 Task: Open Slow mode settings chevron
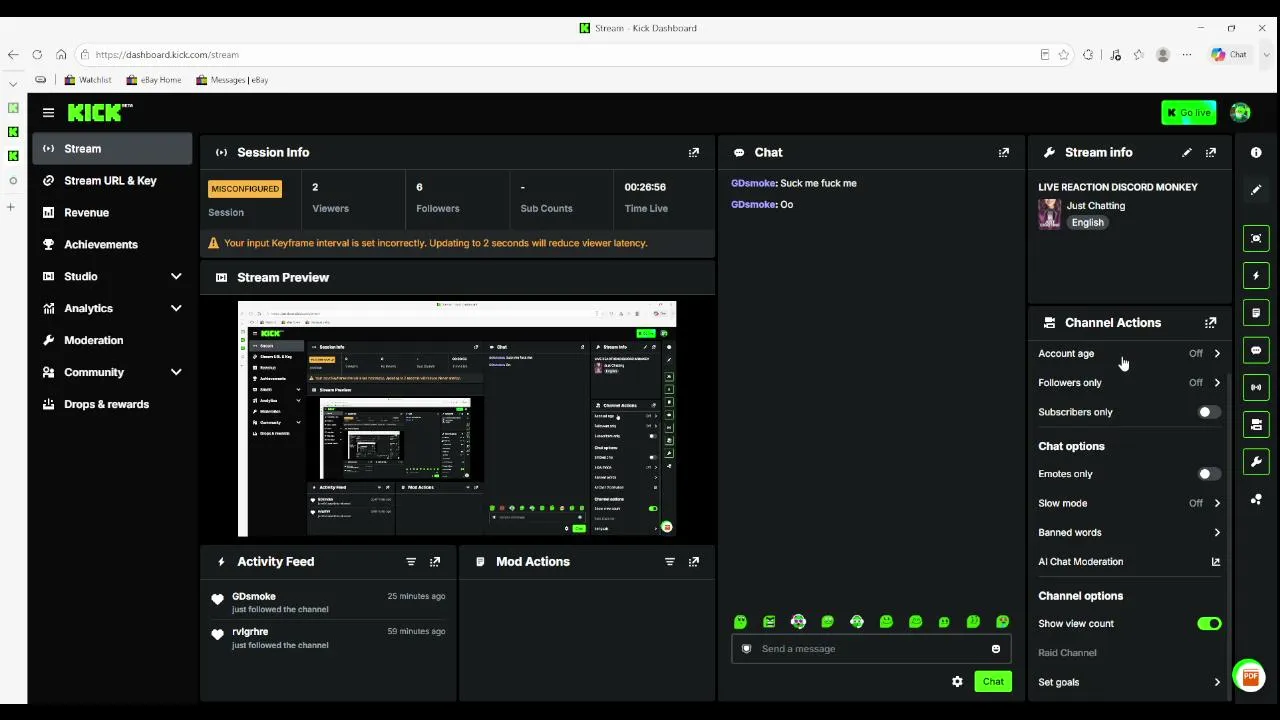click(x=1217, y=503)
